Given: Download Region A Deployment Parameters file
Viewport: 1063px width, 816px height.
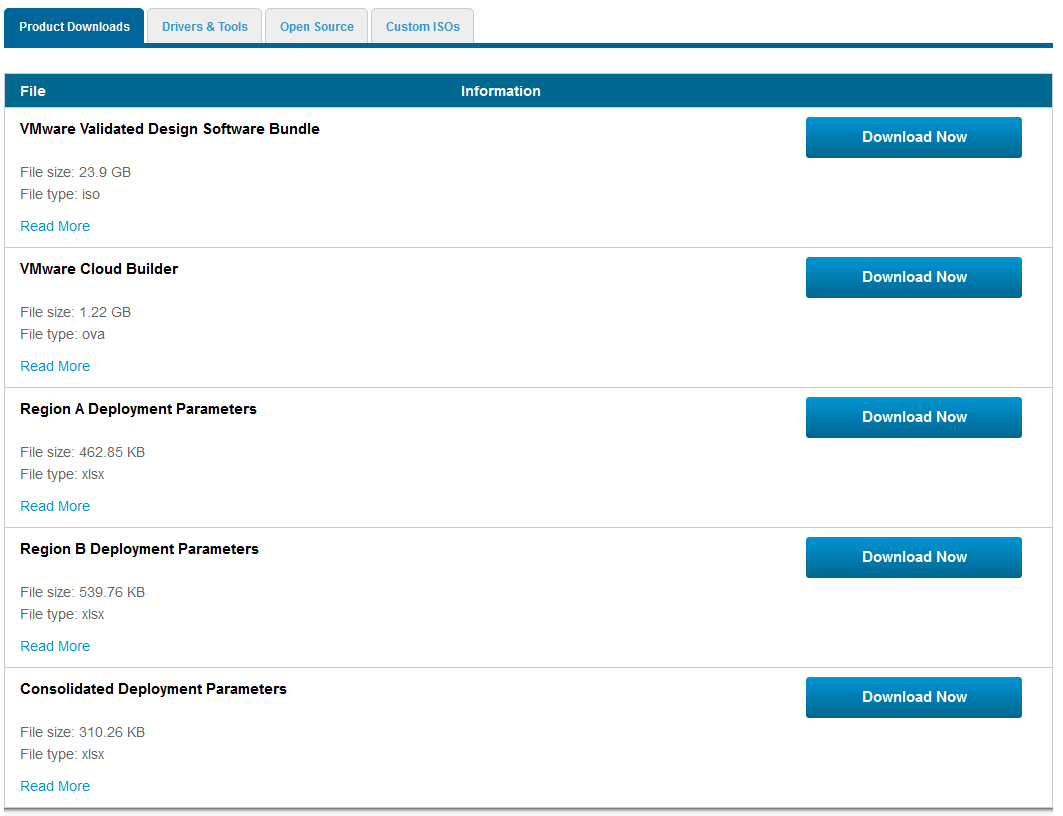Looking at the screenshot, I should pos(913,417).
